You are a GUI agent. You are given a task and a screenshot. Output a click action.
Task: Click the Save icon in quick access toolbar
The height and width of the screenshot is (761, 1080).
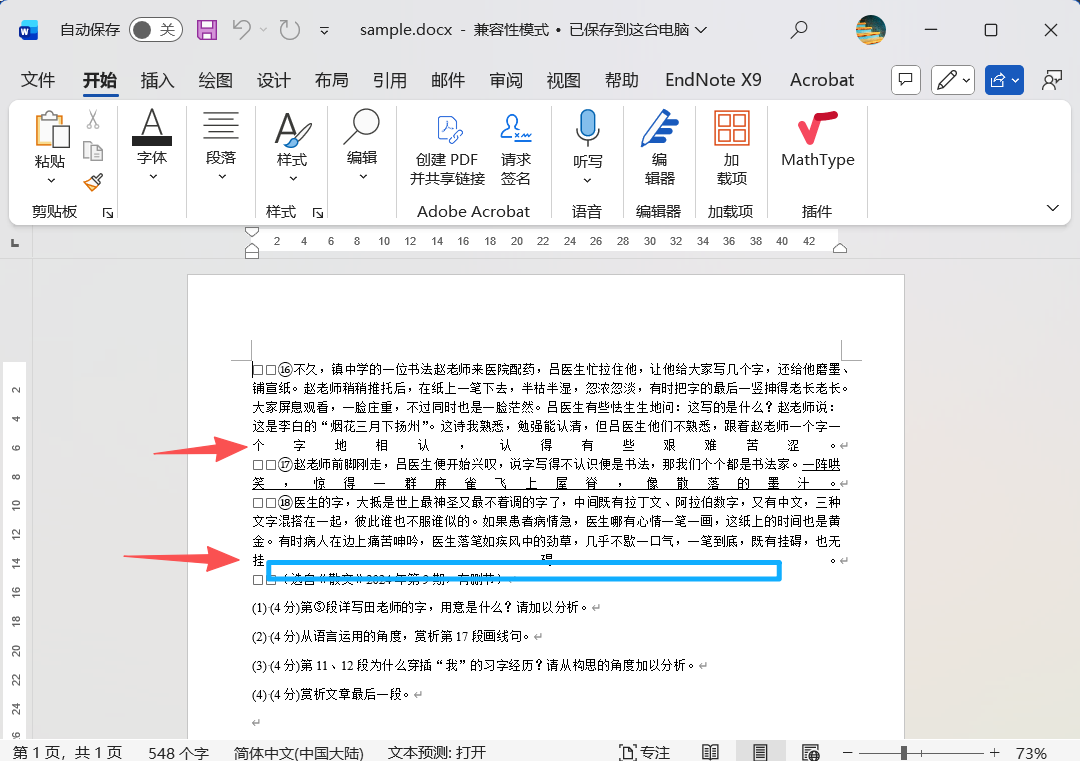207,30
